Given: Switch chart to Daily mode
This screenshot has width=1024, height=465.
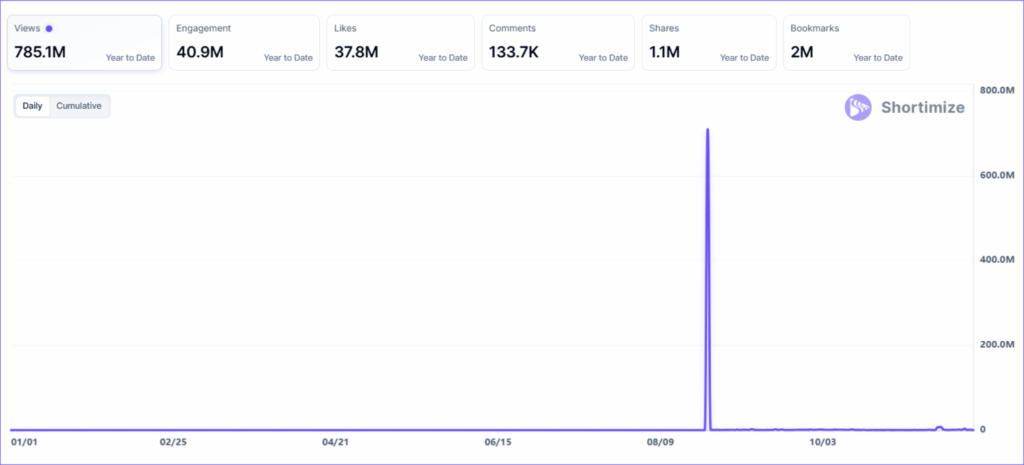Looking at the screenshot, I should (32, 106).
